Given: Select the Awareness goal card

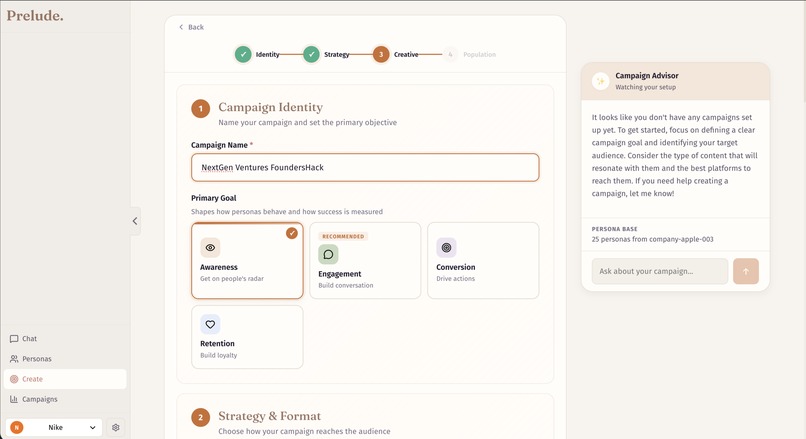Looking at the screenshot, I should point(247,261).
